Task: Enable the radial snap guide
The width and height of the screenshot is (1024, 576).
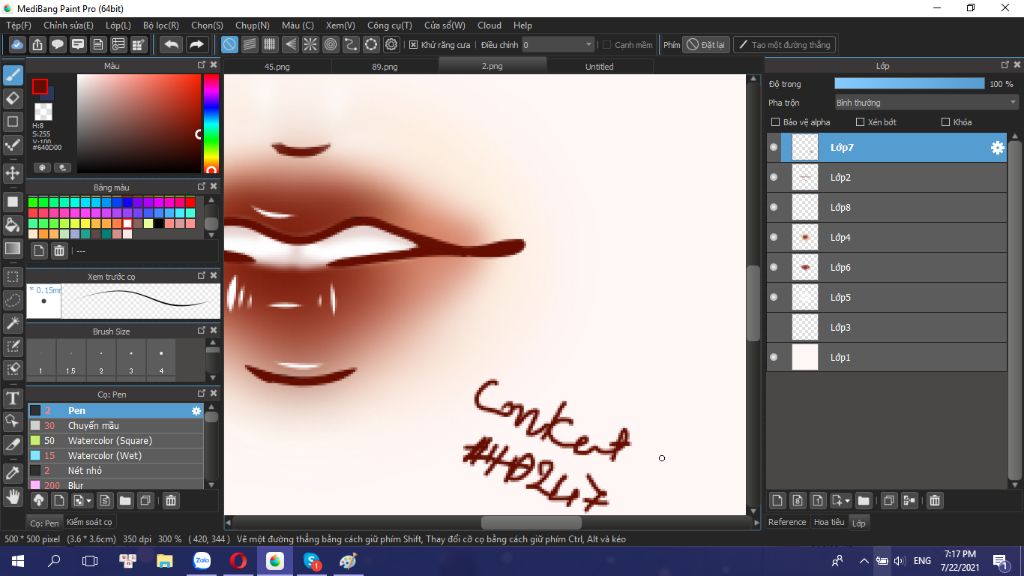Action: [310, 44]
